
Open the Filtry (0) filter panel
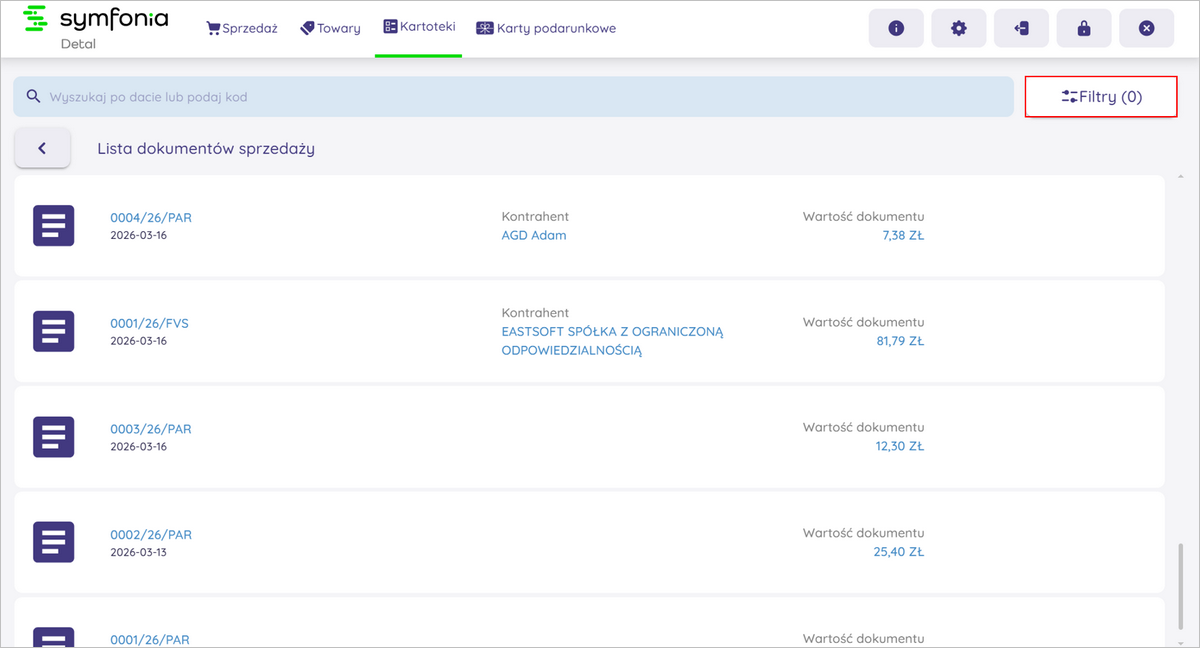pyautogui.click(x=1101, y=97)
